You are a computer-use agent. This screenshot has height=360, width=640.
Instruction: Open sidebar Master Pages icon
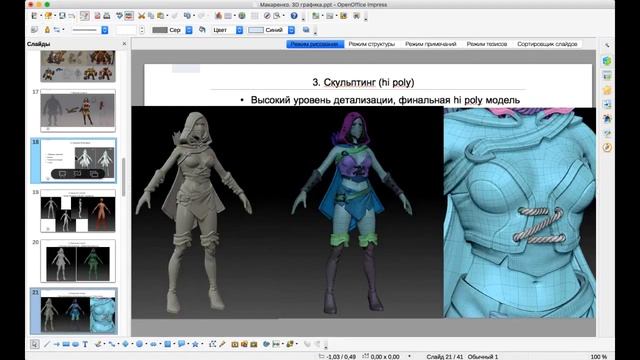pos(607,75)
